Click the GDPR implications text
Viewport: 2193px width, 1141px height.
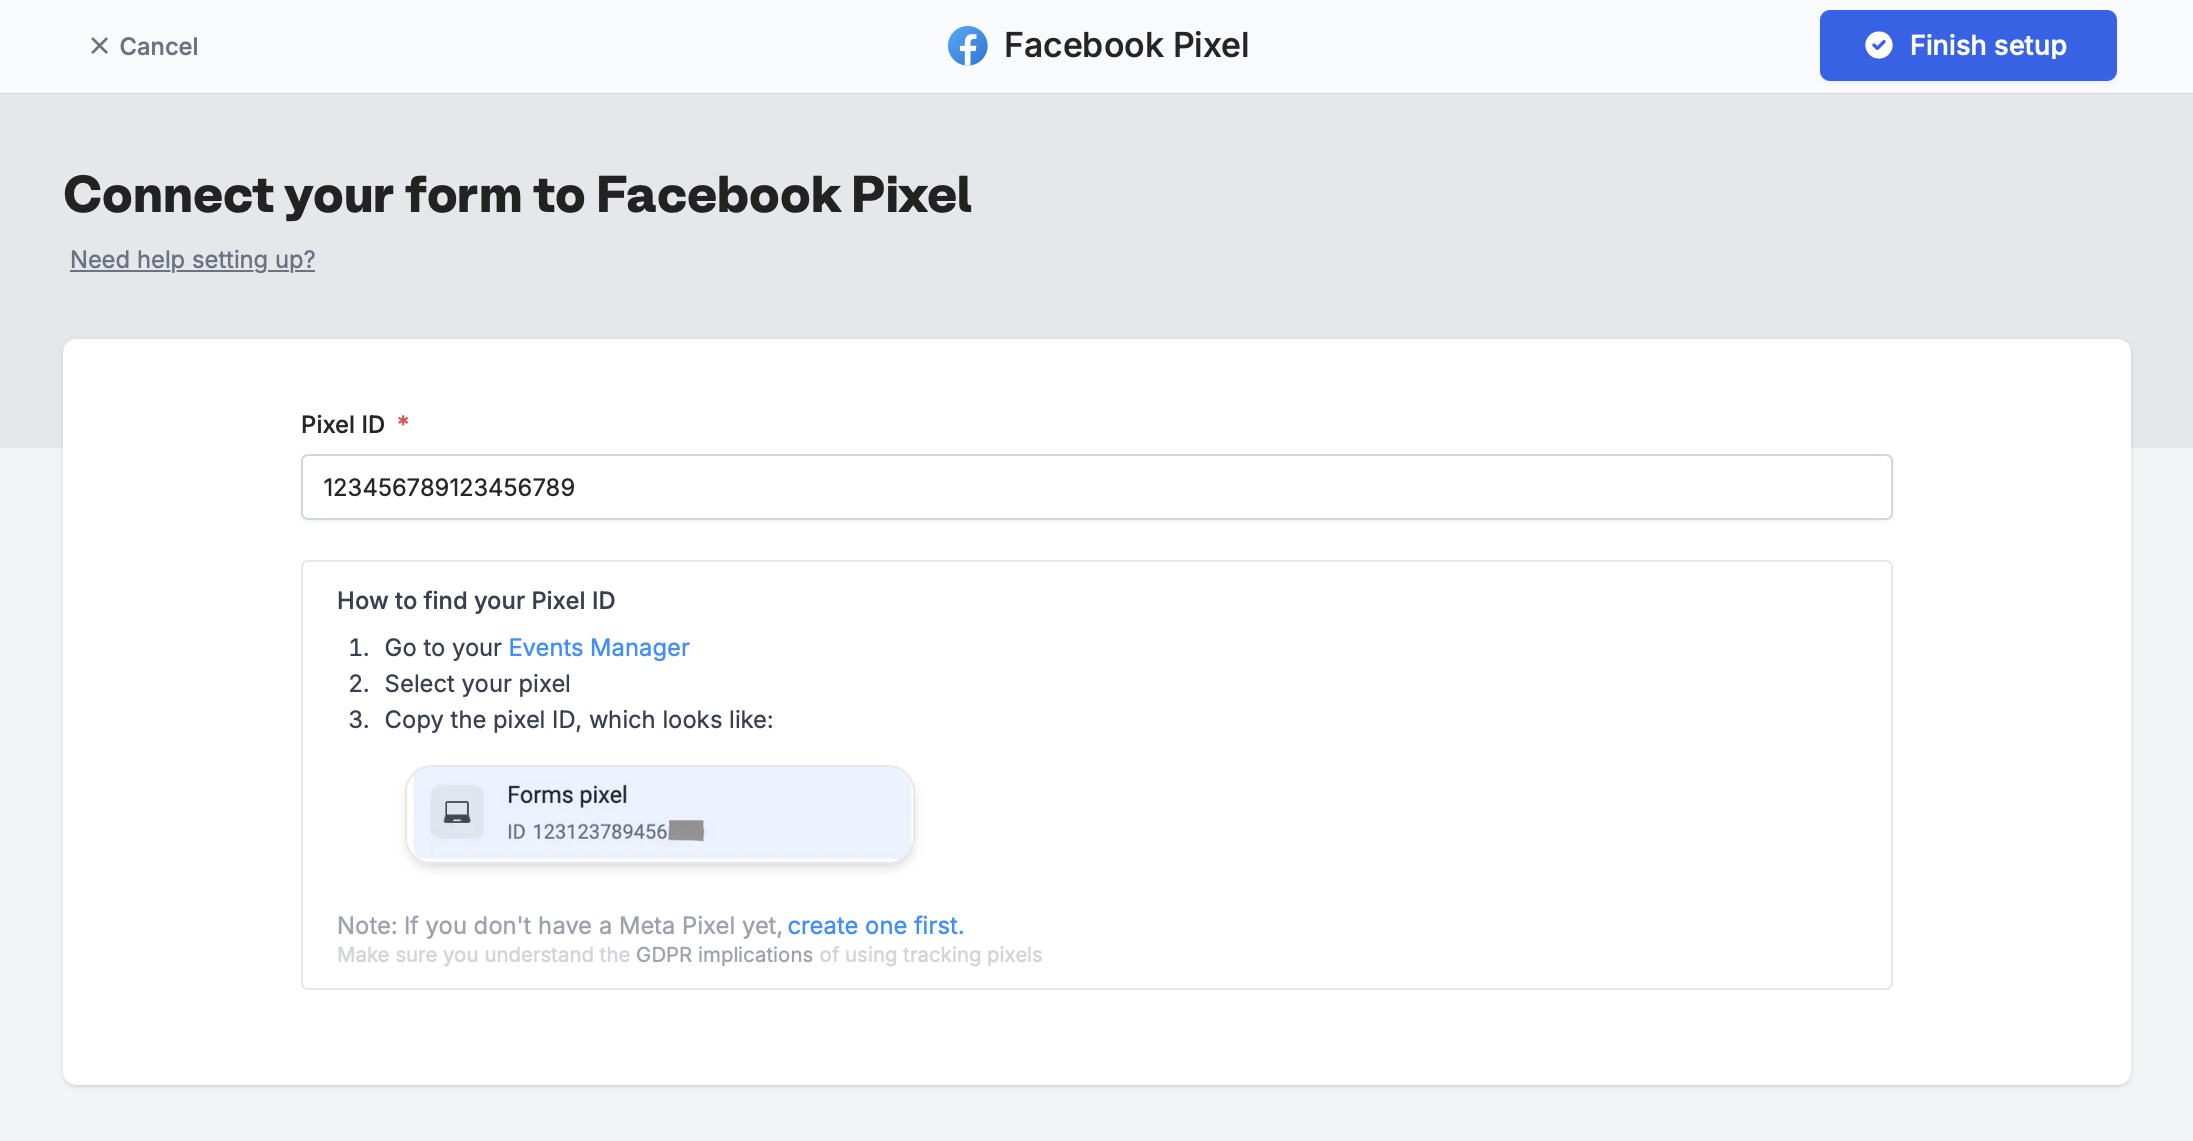tap(723, 955)
